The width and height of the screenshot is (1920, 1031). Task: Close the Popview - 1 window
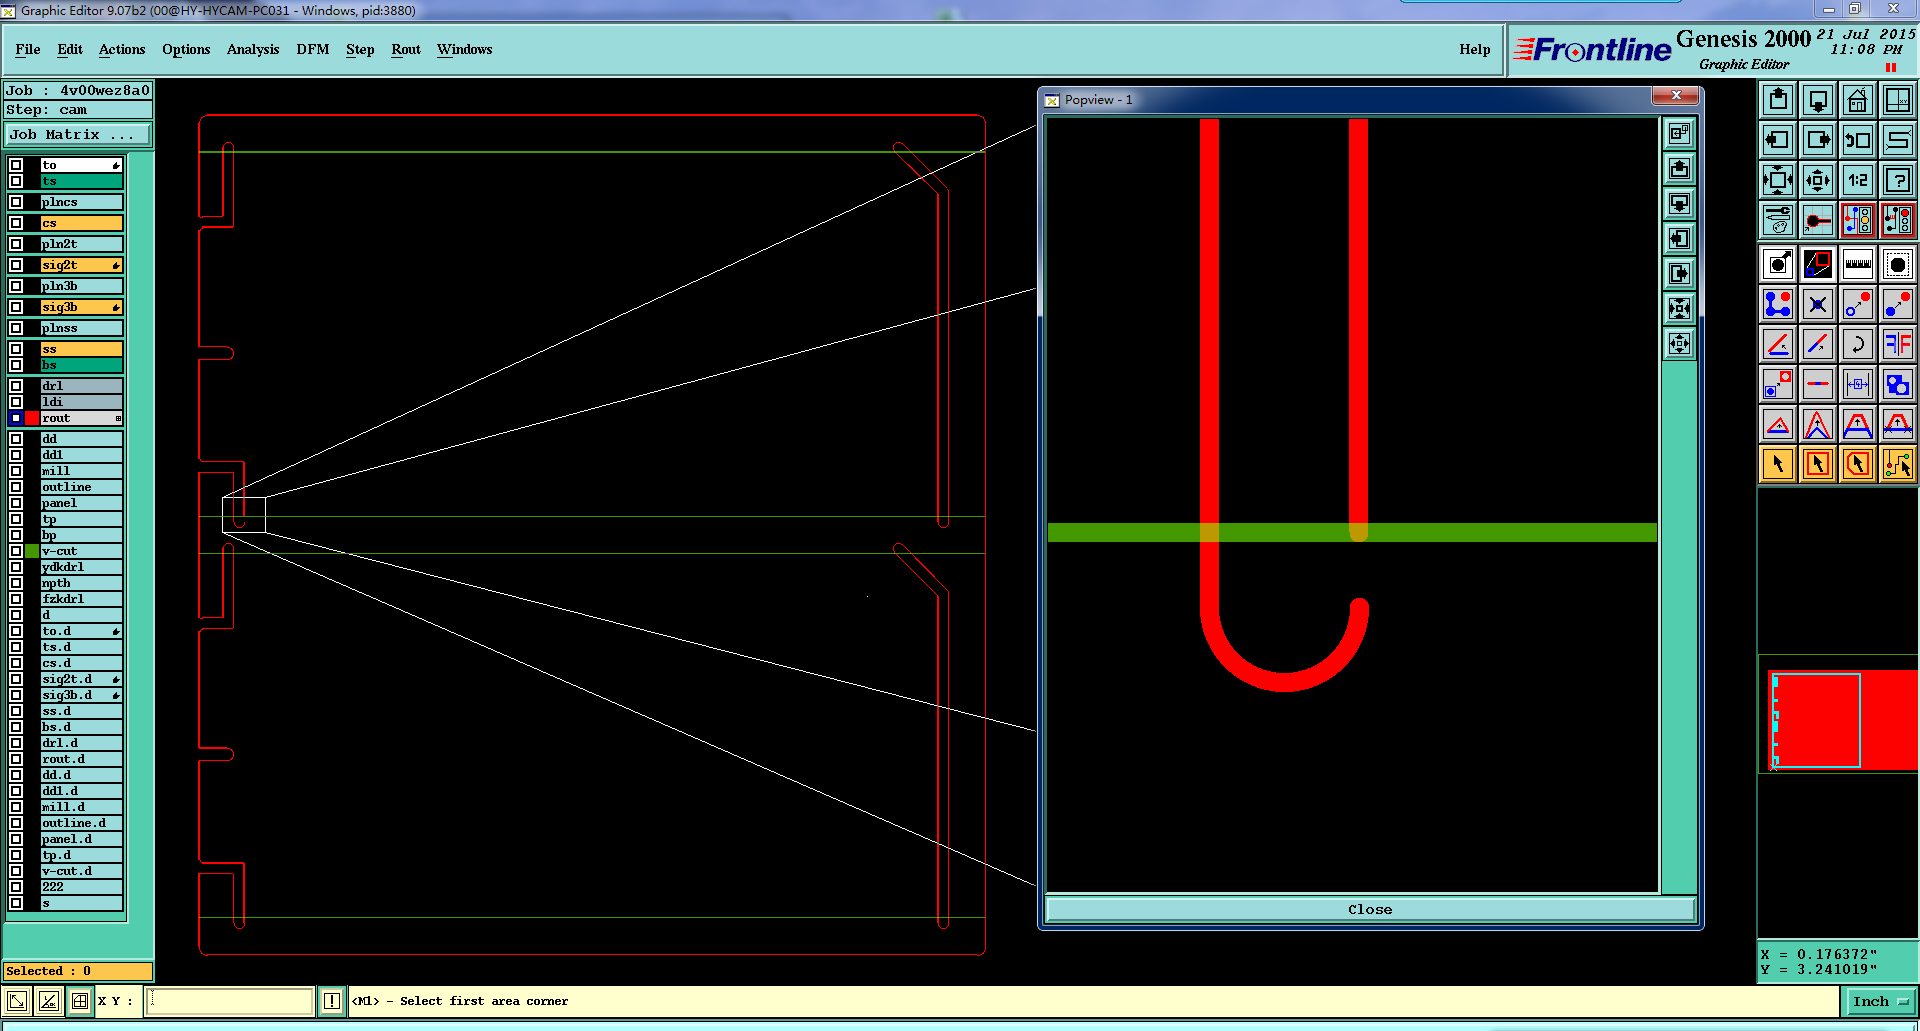pos(1676,96)
